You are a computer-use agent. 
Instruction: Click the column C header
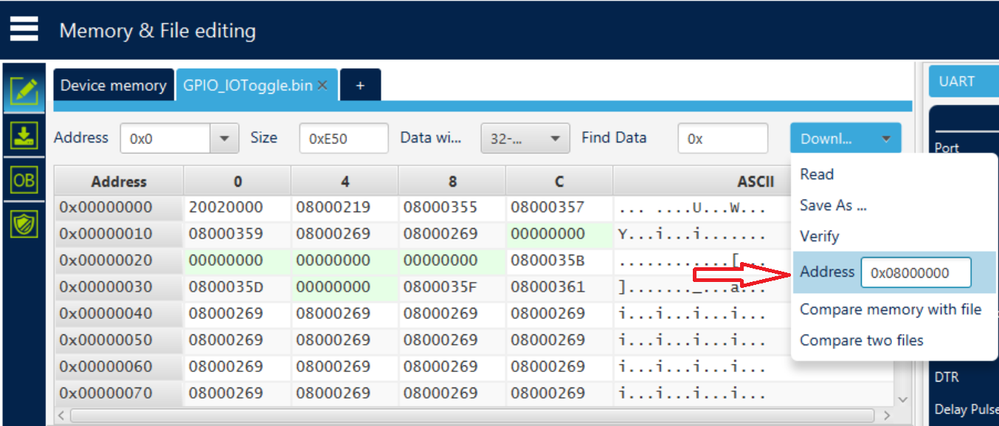click(559, 181)
